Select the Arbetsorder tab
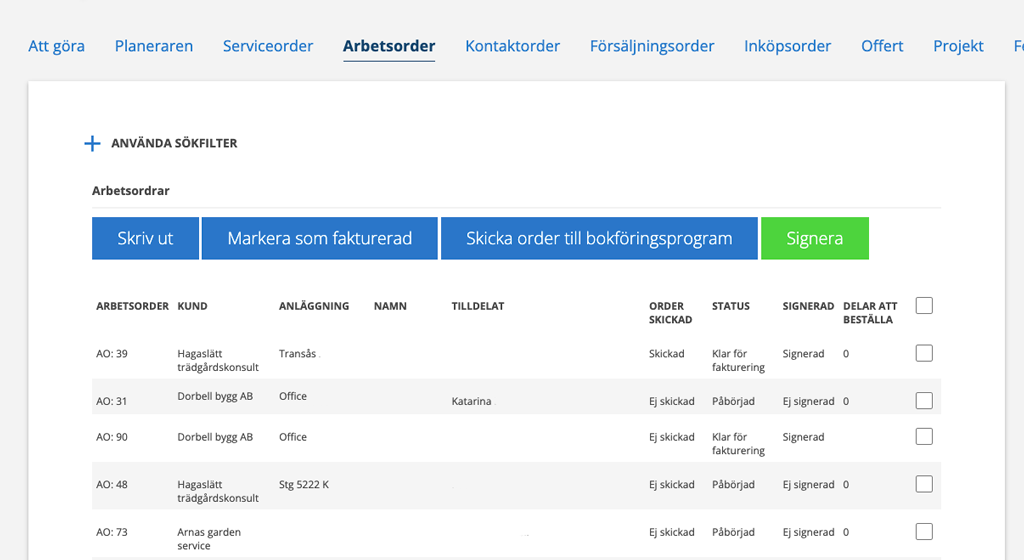This screenshot has width=1024, height=560. [x=389, y=46]
